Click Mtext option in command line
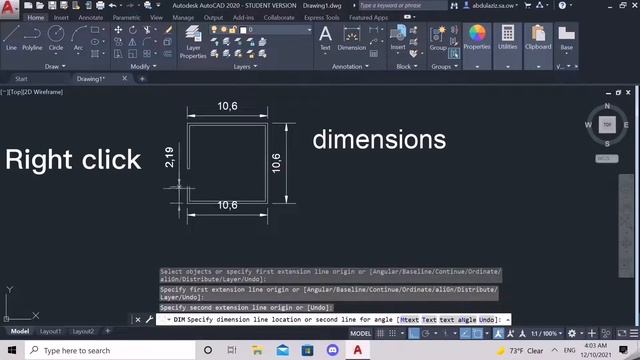Viewport: 640px width, 360px height. coord(409,320)
